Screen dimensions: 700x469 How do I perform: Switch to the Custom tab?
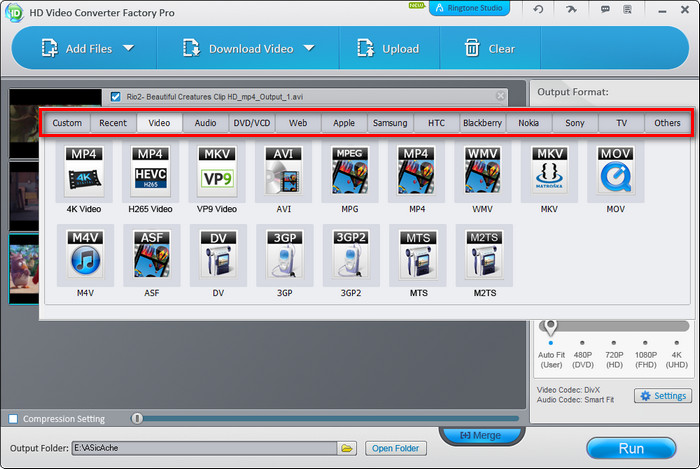click(67, 123)
